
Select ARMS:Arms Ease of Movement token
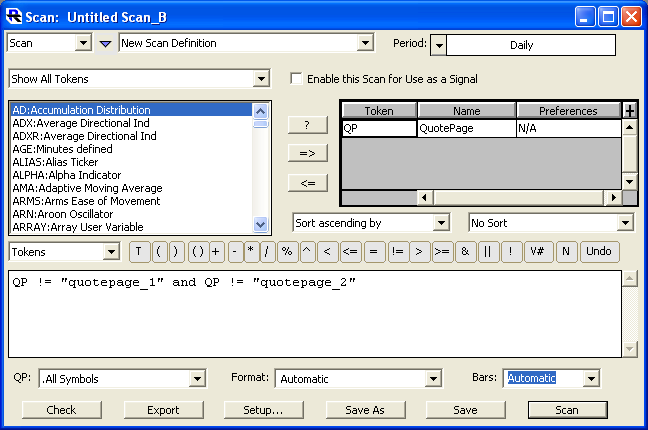point(131,201)
